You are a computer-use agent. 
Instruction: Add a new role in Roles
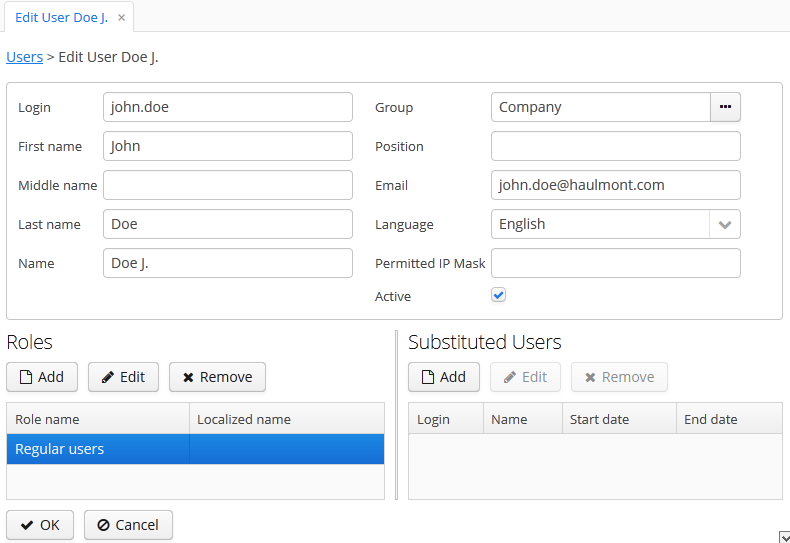(x=41, y=377)
